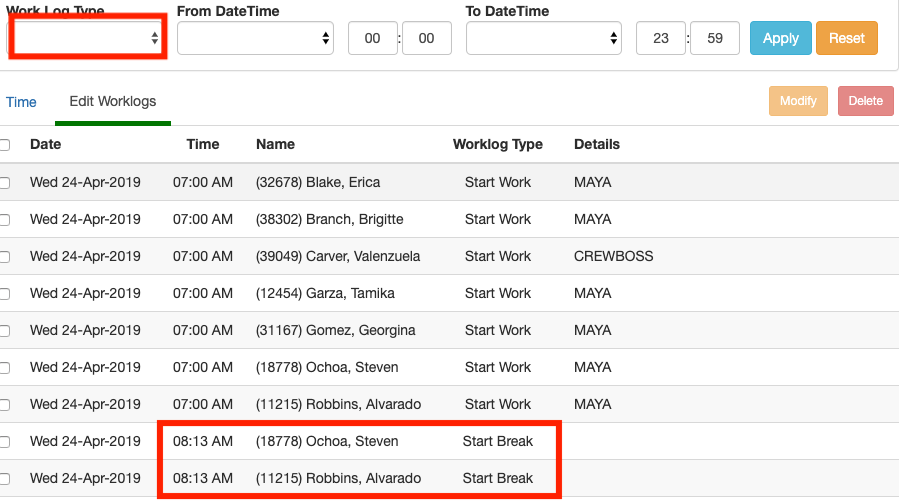The height and width of the screenshot is (504, 912).
Task: Click the Modify button
Action: (x=798, y=101)
